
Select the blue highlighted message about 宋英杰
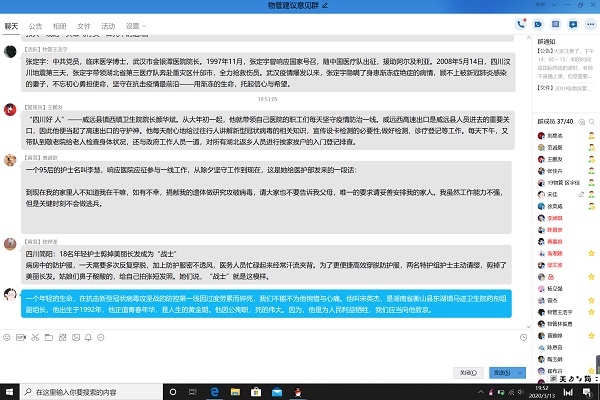pyautogui.click(x=266, y=304)
